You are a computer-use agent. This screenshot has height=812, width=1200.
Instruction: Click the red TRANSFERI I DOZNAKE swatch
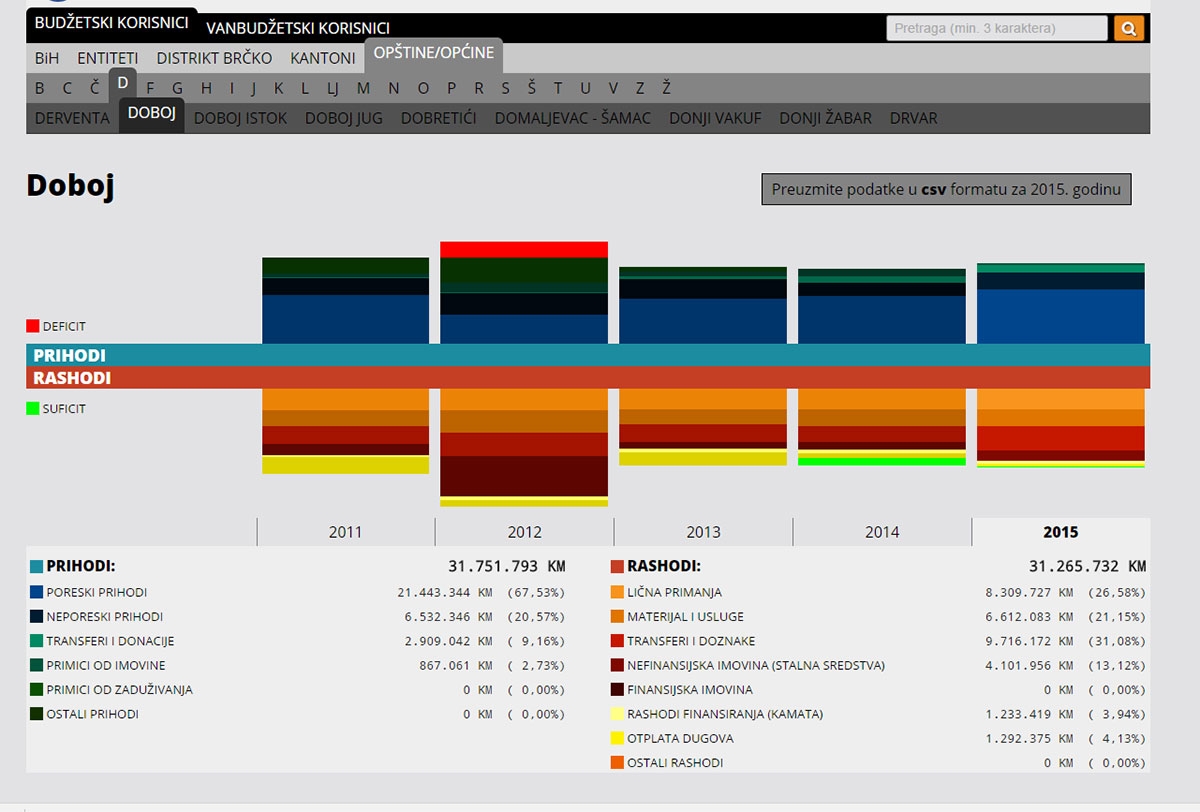pos(617,641)
